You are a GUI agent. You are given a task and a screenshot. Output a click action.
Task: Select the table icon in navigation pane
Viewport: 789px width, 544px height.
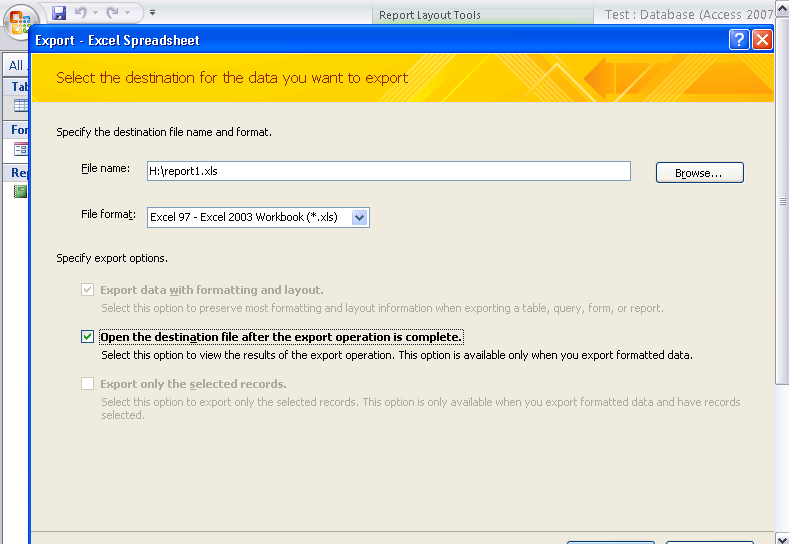click(x=21, y=106)
